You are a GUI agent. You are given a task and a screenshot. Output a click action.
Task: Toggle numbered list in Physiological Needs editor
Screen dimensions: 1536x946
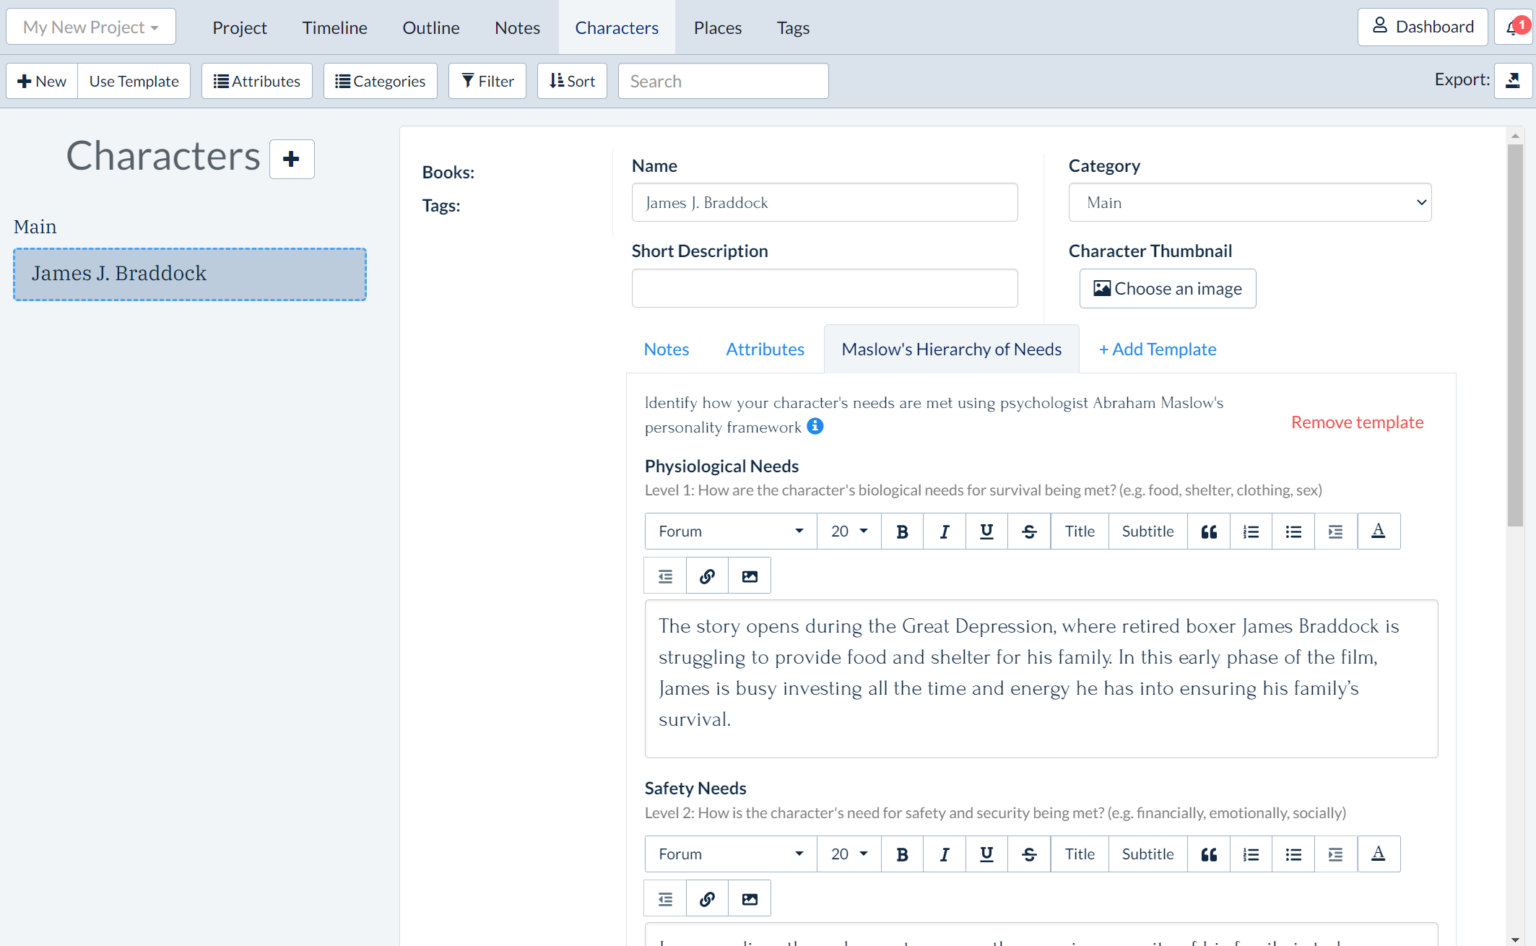[1250, 532]
